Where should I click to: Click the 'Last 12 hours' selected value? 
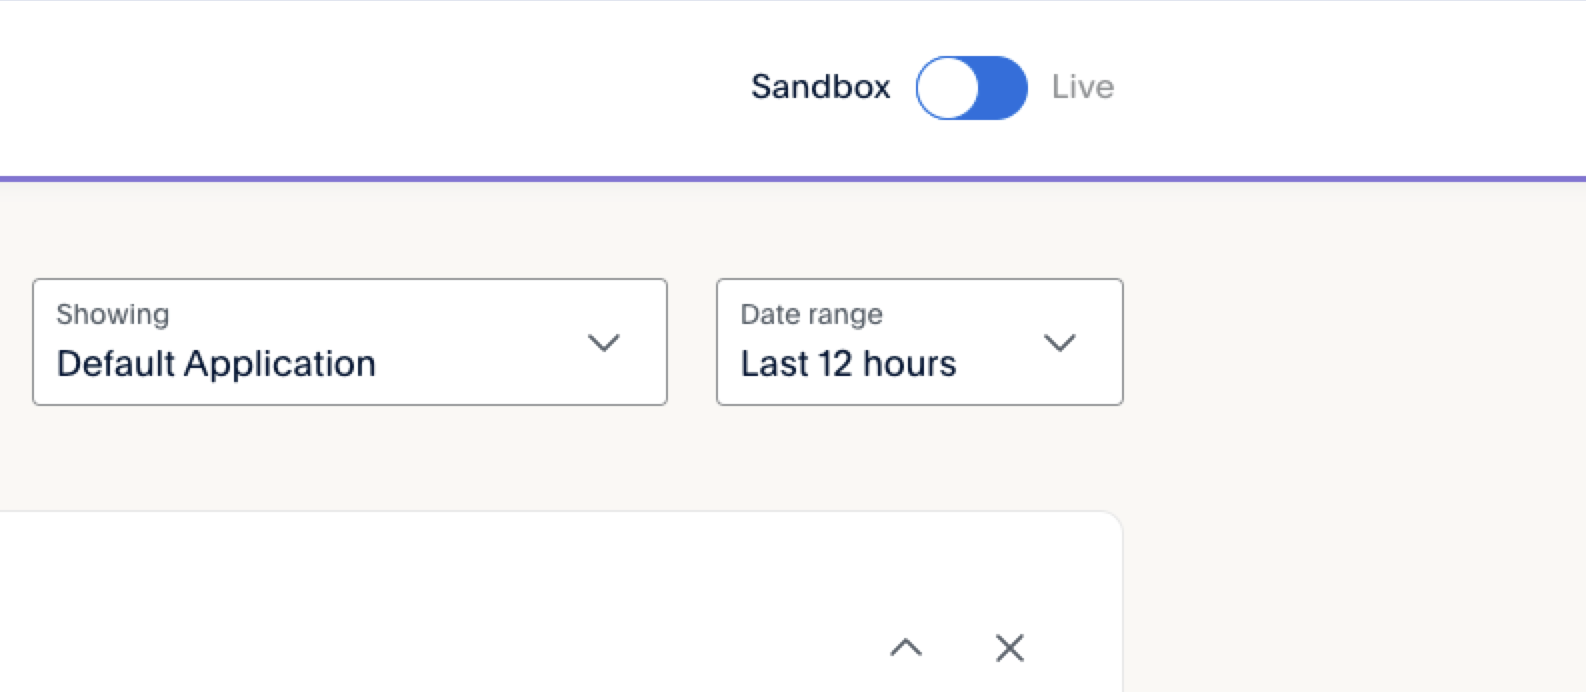pyautogui.click(x=848, y=363)
